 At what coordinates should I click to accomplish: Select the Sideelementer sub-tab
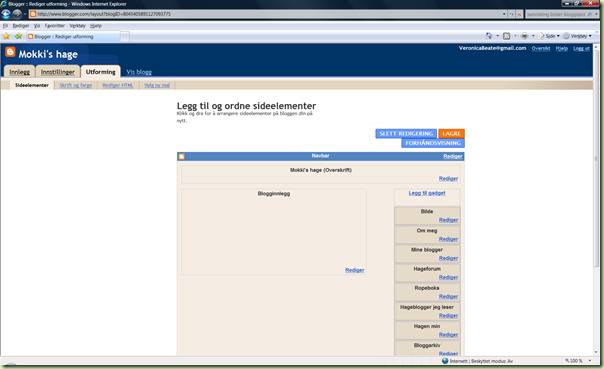(32, 85)
